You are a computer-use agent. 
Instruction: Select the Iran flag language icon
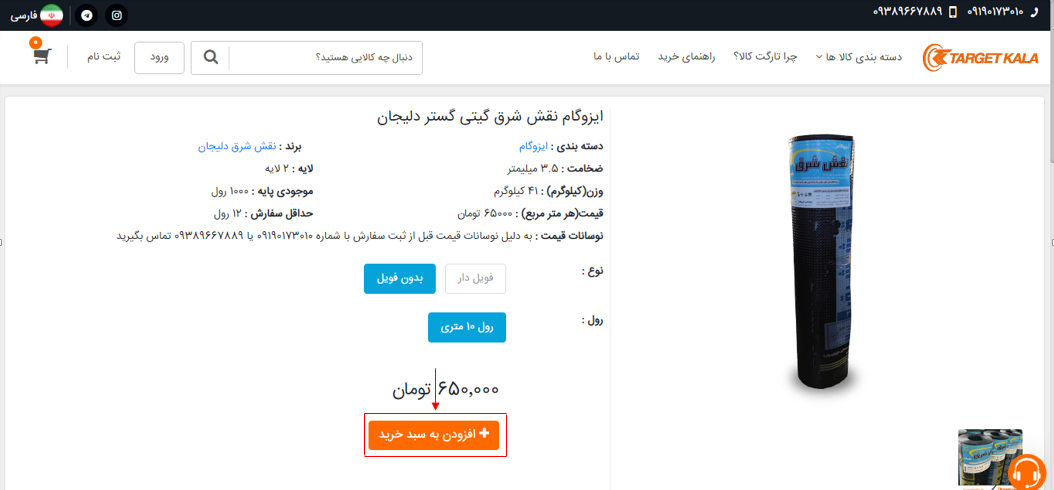52,15
